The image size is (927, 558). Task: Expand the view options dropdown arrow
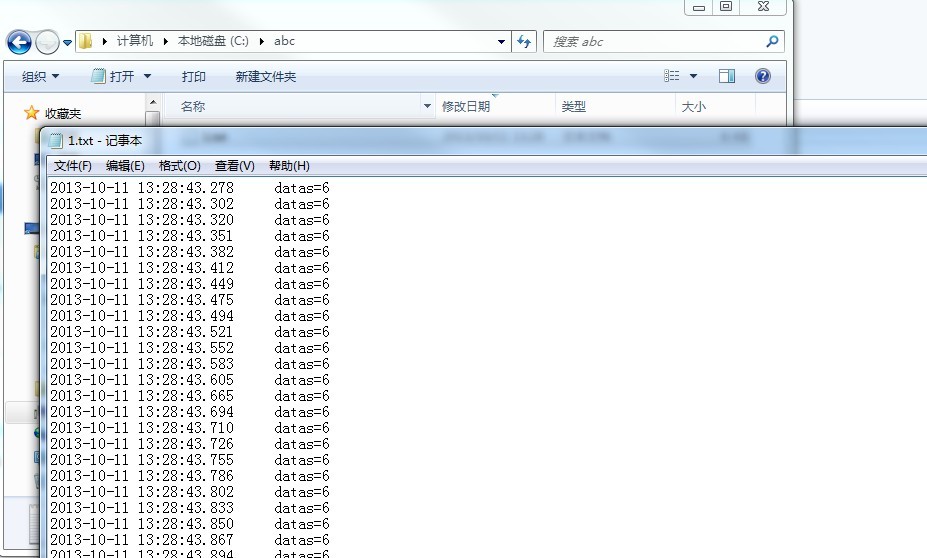693,76
